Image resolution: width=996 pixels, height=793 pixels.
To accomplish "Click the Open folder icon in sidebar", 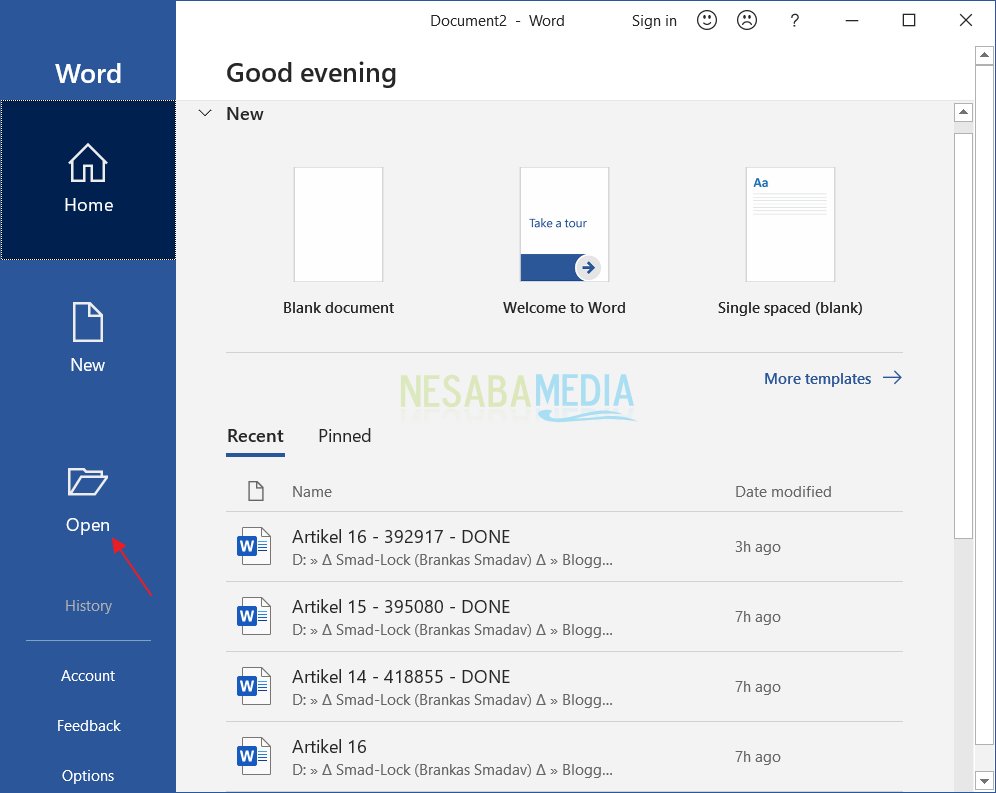I will 88,481.
